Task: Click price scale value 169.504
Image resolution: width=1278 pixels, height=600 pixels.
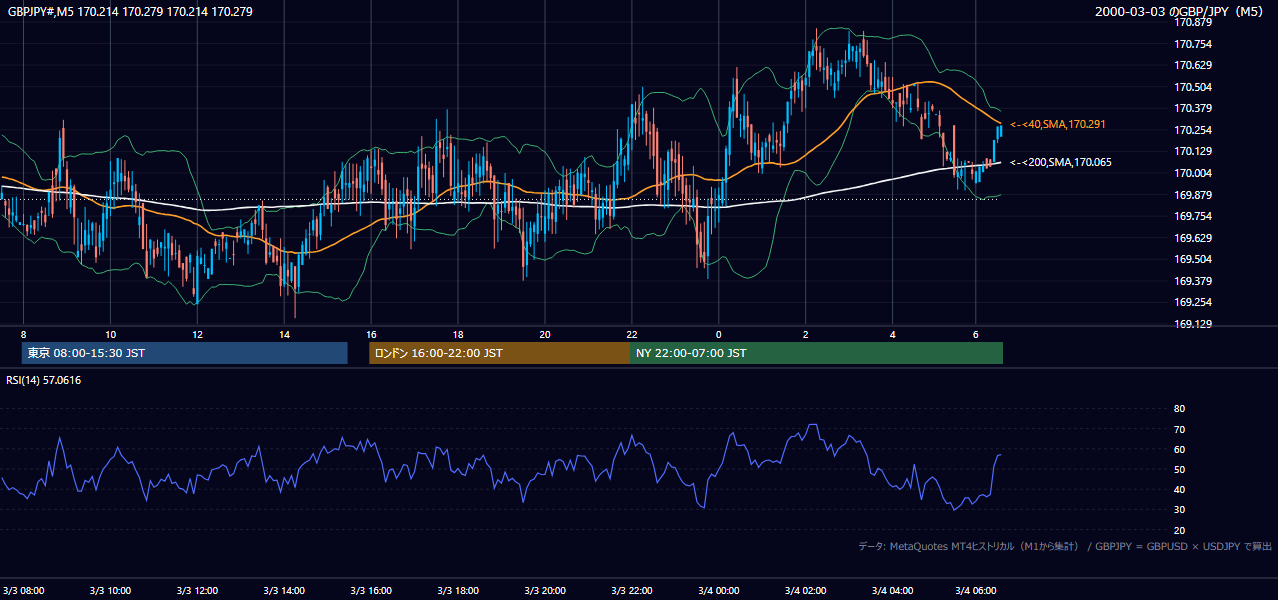Action: pyautogui.click(x=1194, y=259)
